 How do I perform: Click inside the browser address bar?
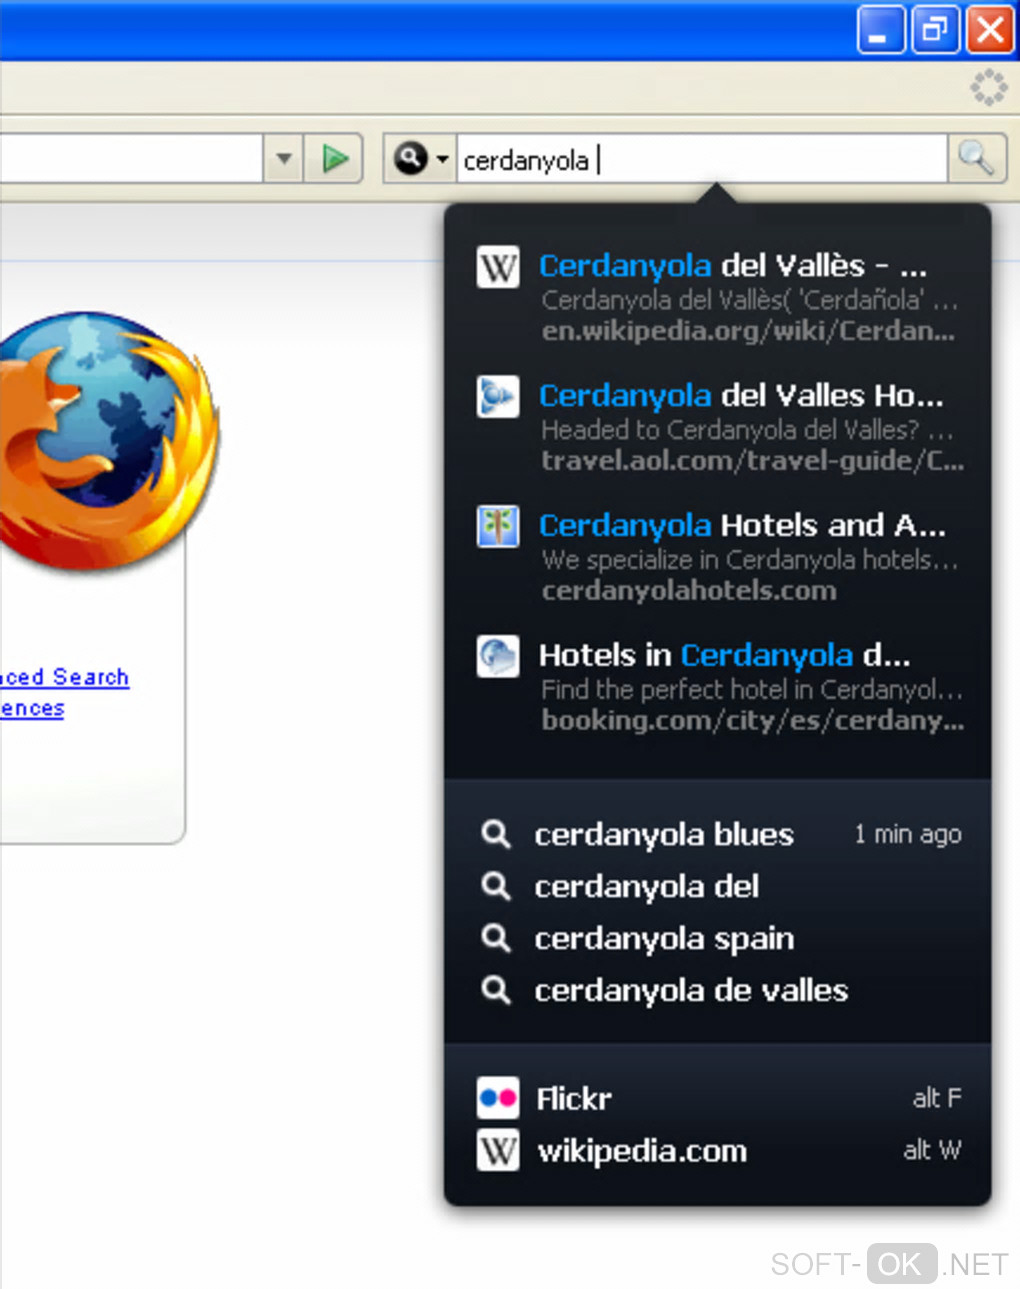coord(130,158)
